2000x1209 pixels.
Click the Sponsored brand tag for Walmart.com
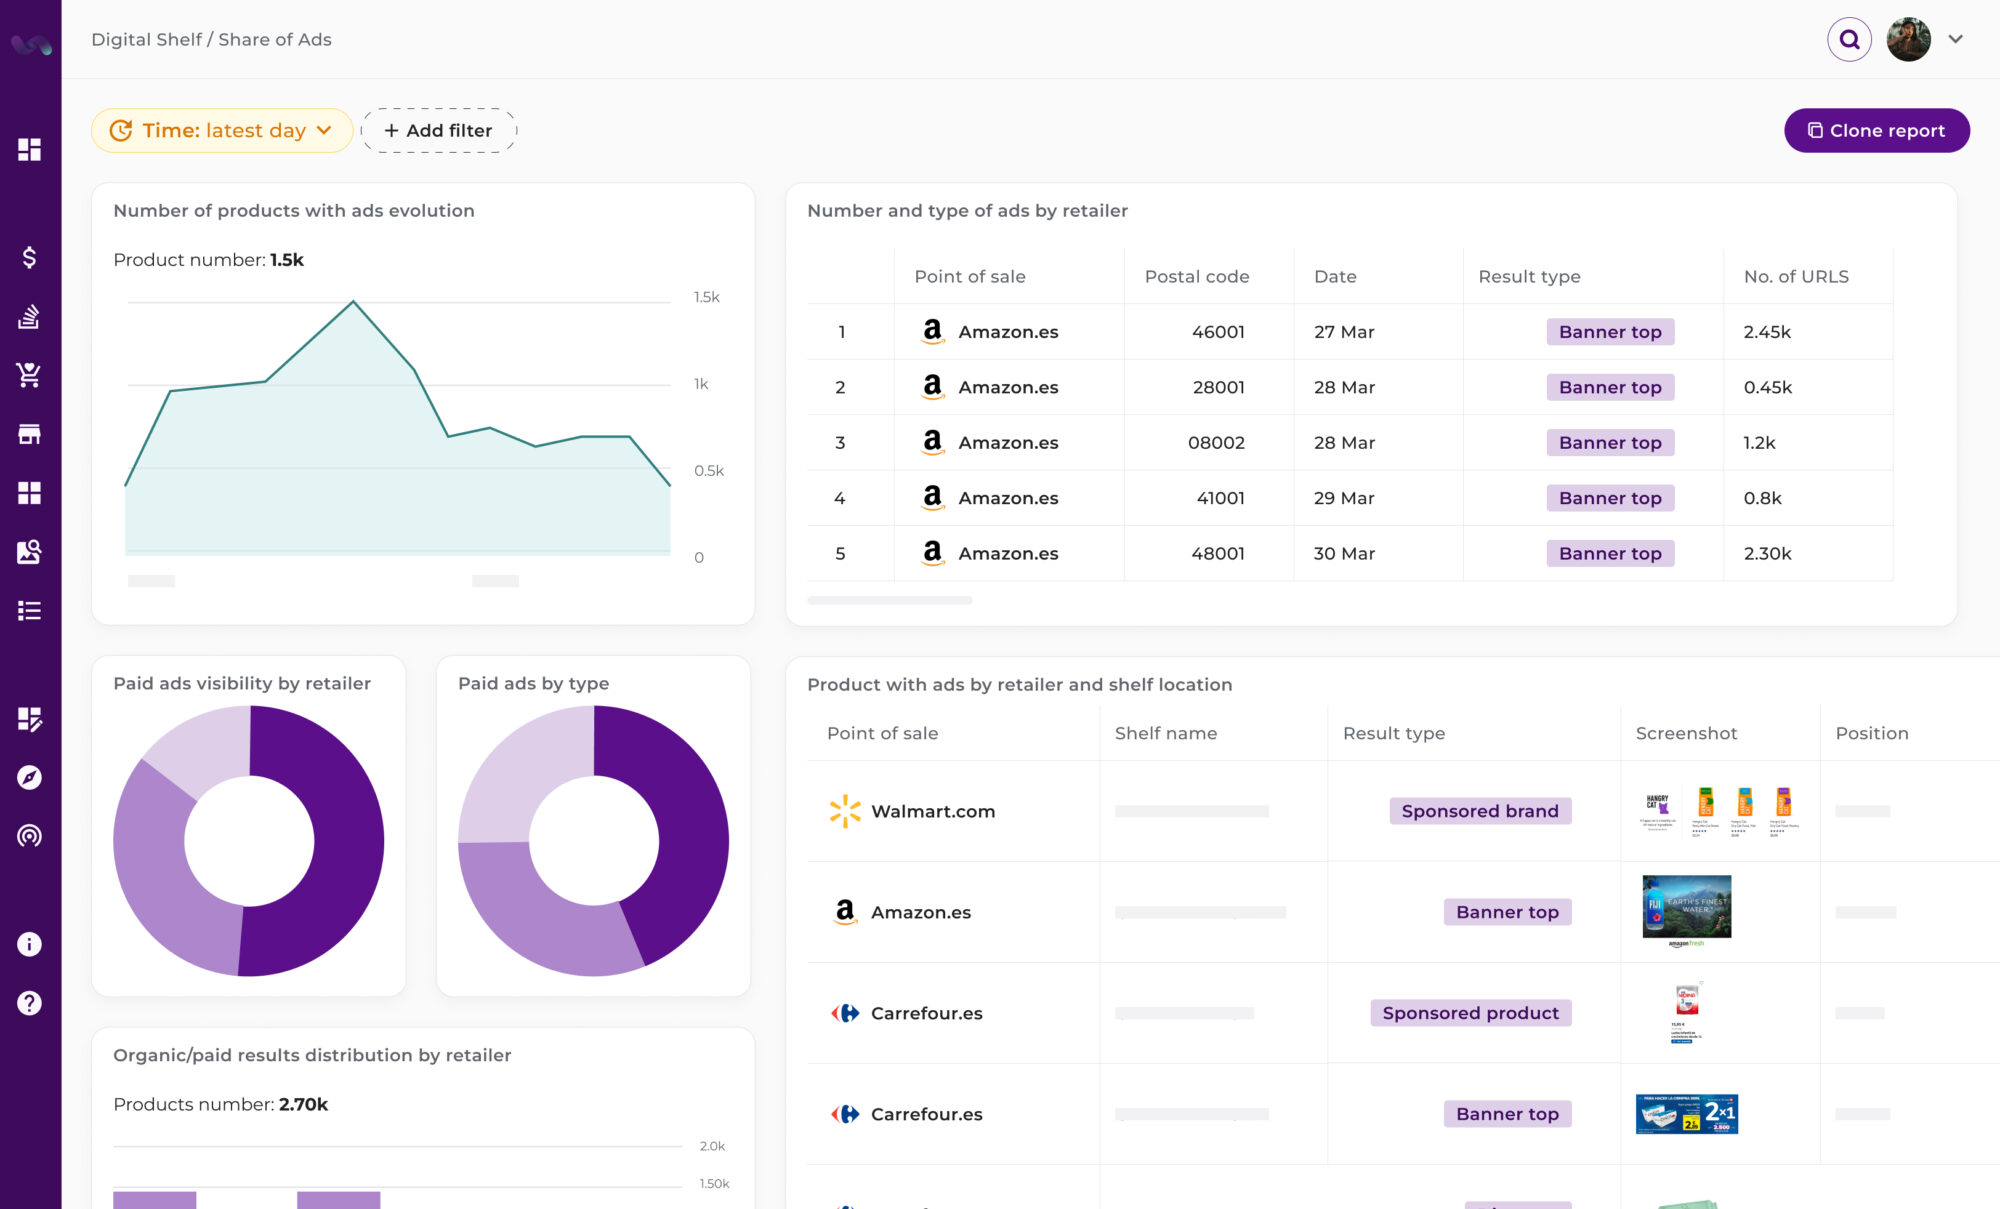tap(1480, 811)
